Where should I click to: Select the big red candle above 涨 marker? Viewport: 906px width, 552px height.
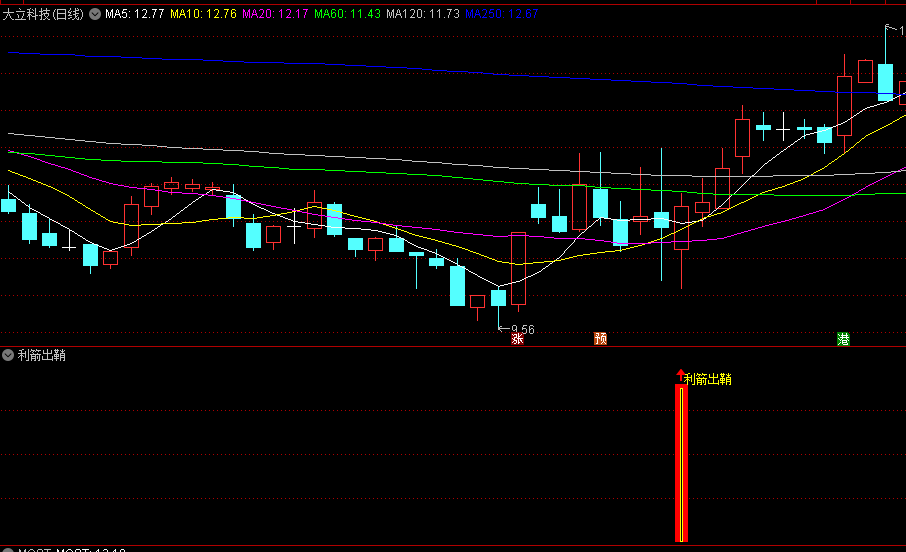(518, 270)
